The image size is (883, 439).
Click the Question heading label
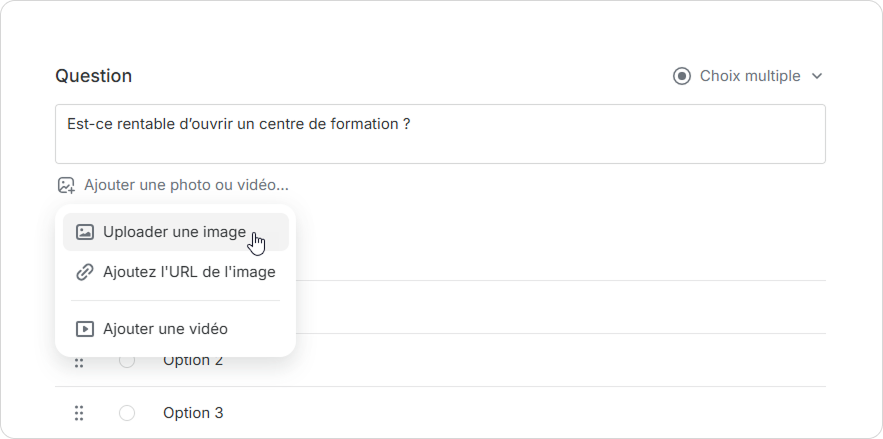coord(93,76)
